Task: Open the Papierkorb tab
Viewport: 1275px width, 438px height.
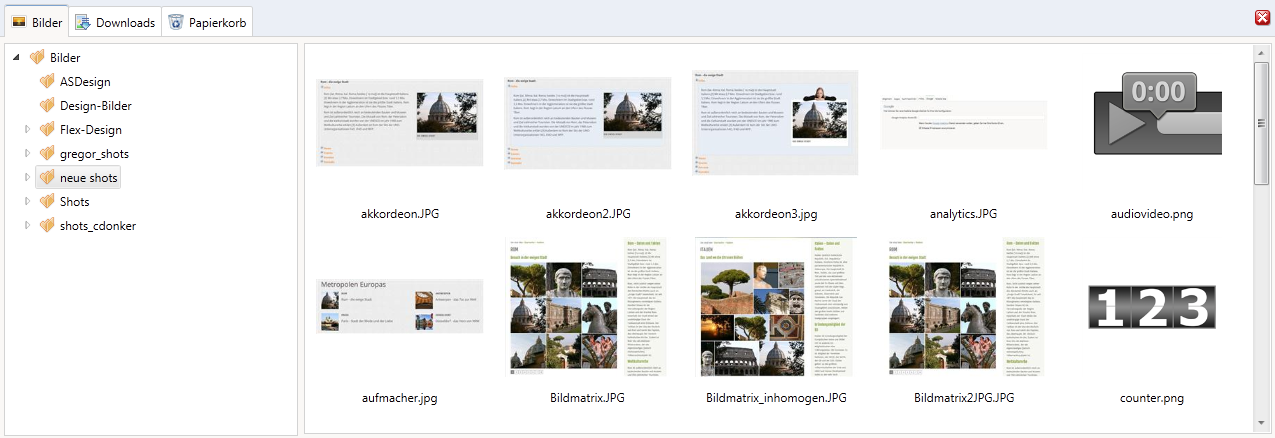Action: tap(208, 22)
